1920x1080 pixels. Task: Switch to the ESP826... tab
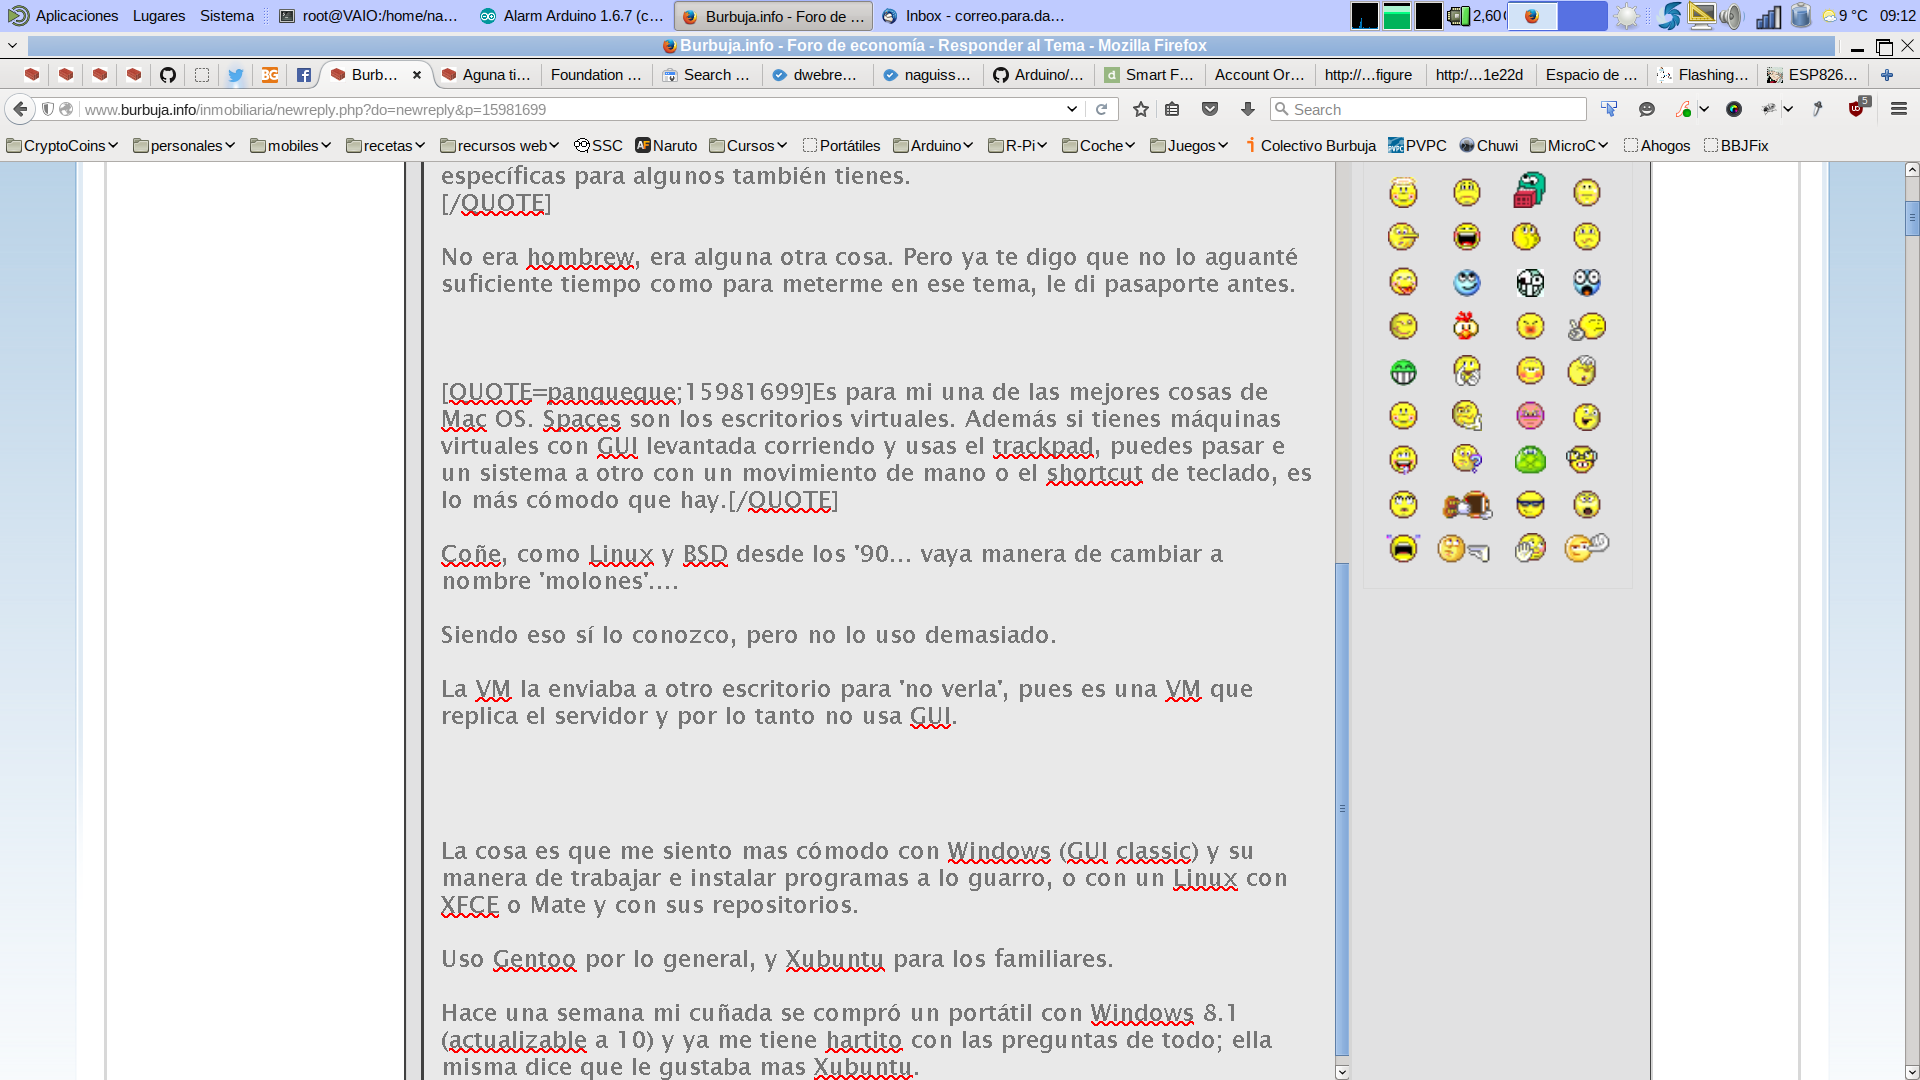point(1812,75)
